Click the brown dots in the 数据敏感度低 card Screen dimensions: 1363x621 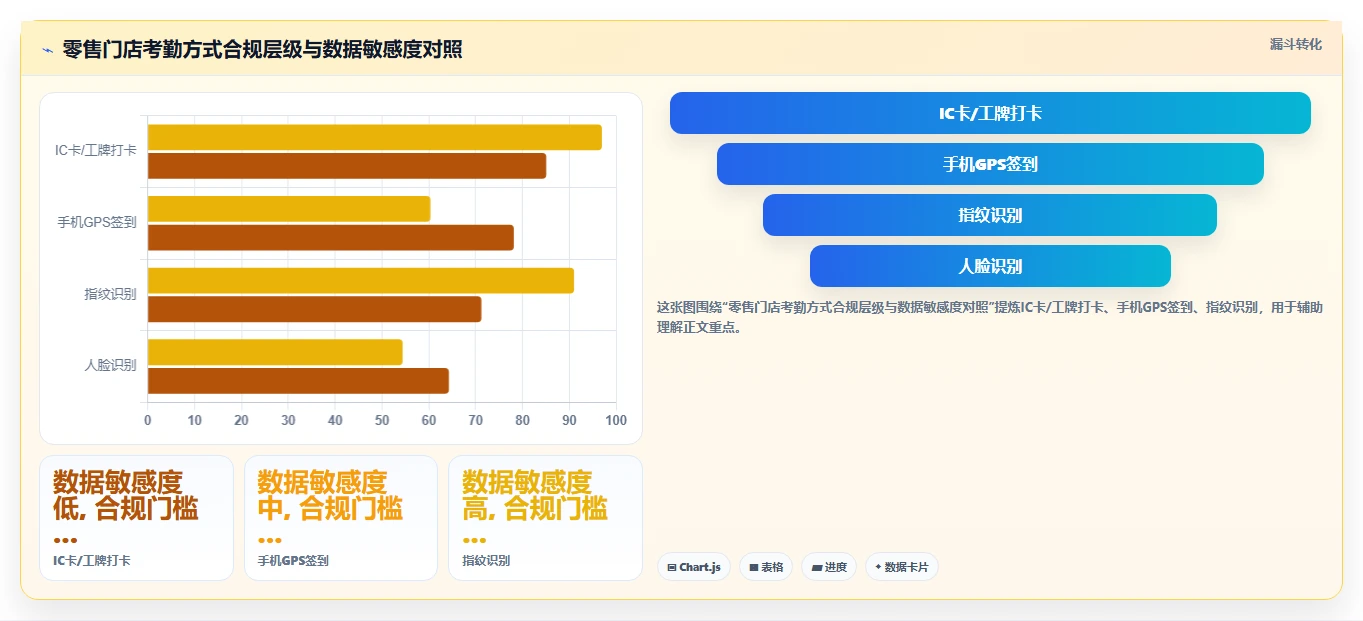pos(65,540)
